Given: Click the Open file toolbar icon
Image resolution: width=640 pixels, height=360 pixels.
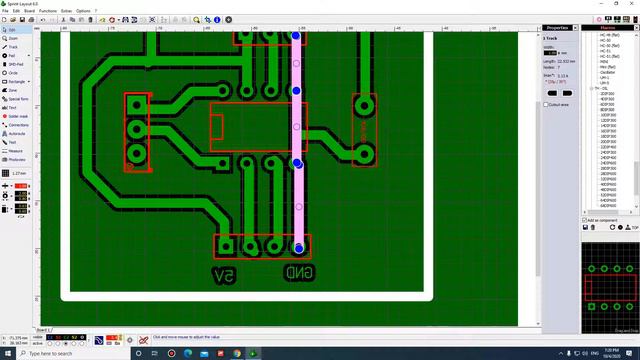Looking at the screenshot, I should click(x=13, y=20).
